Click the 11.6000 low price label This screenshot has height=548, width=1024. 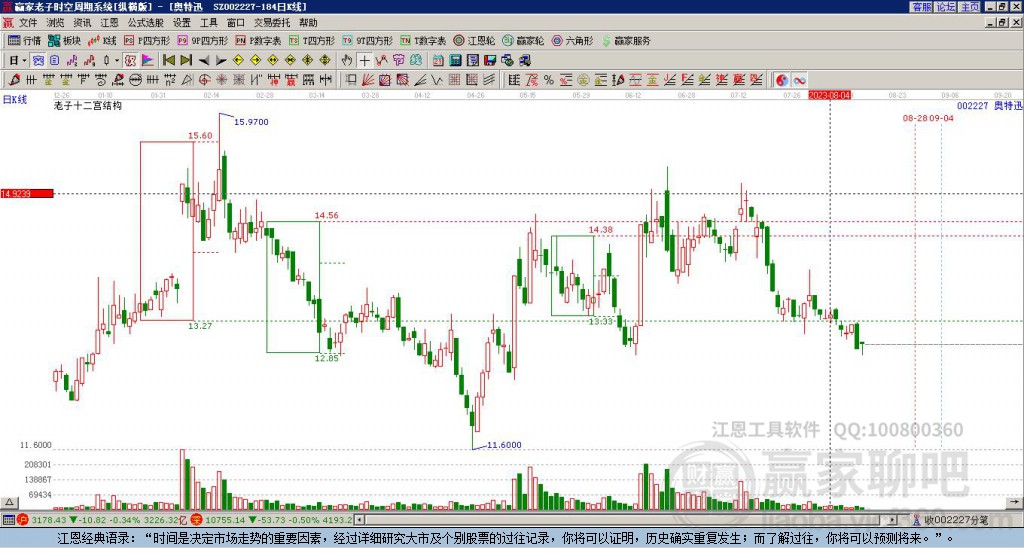(504, 445)
